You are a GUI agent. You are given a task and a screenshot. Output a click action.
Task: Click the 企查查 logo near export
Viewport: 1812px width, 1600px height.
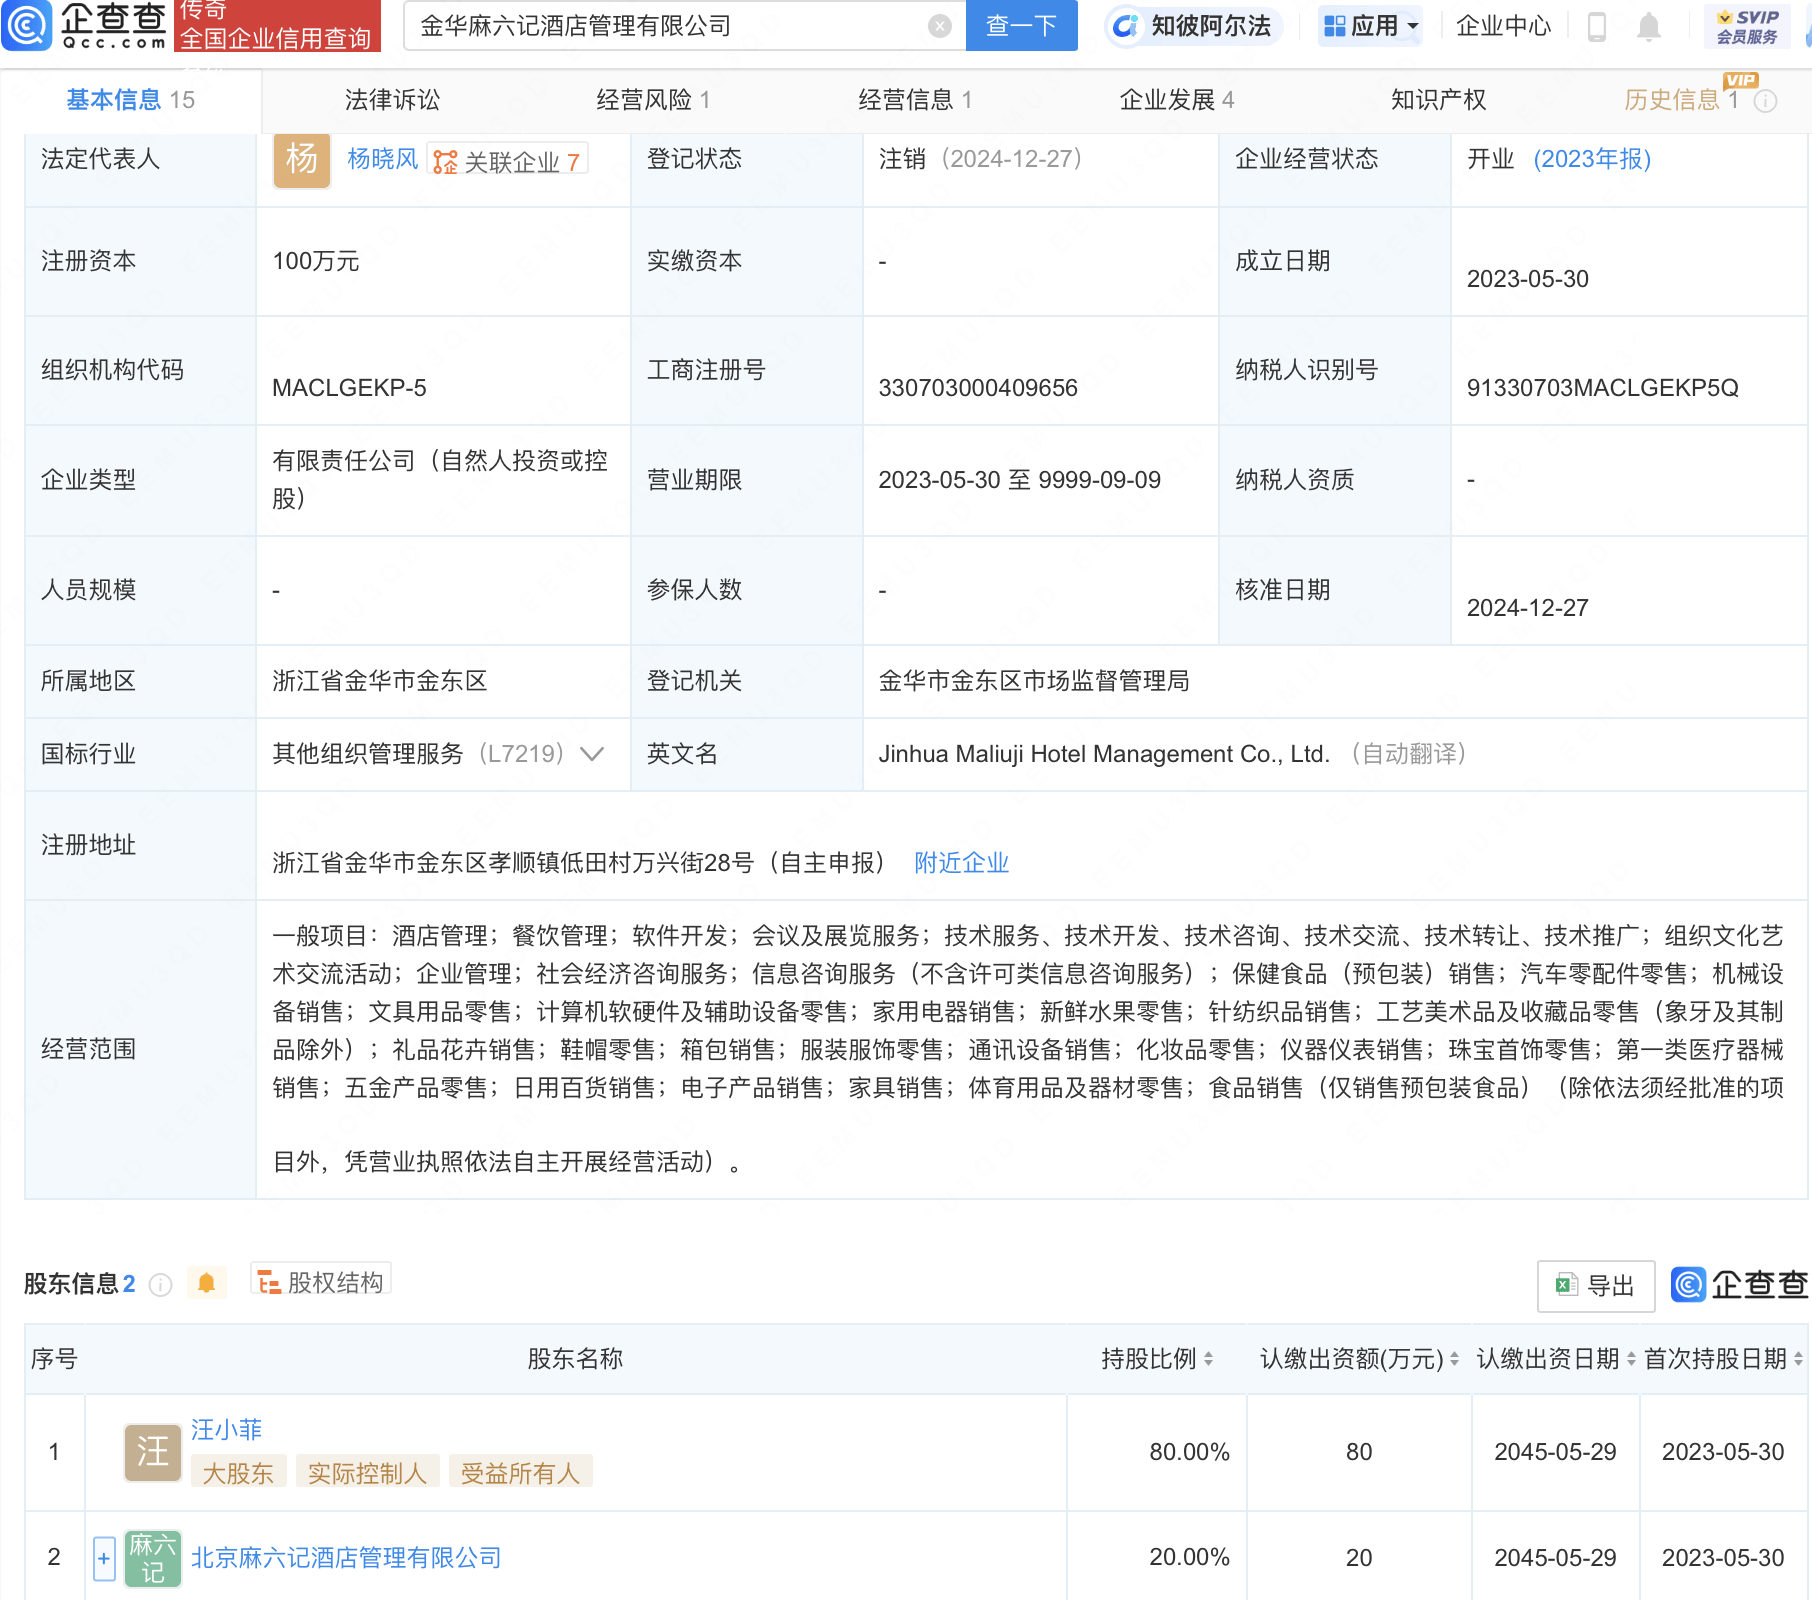[1739, 1284]
